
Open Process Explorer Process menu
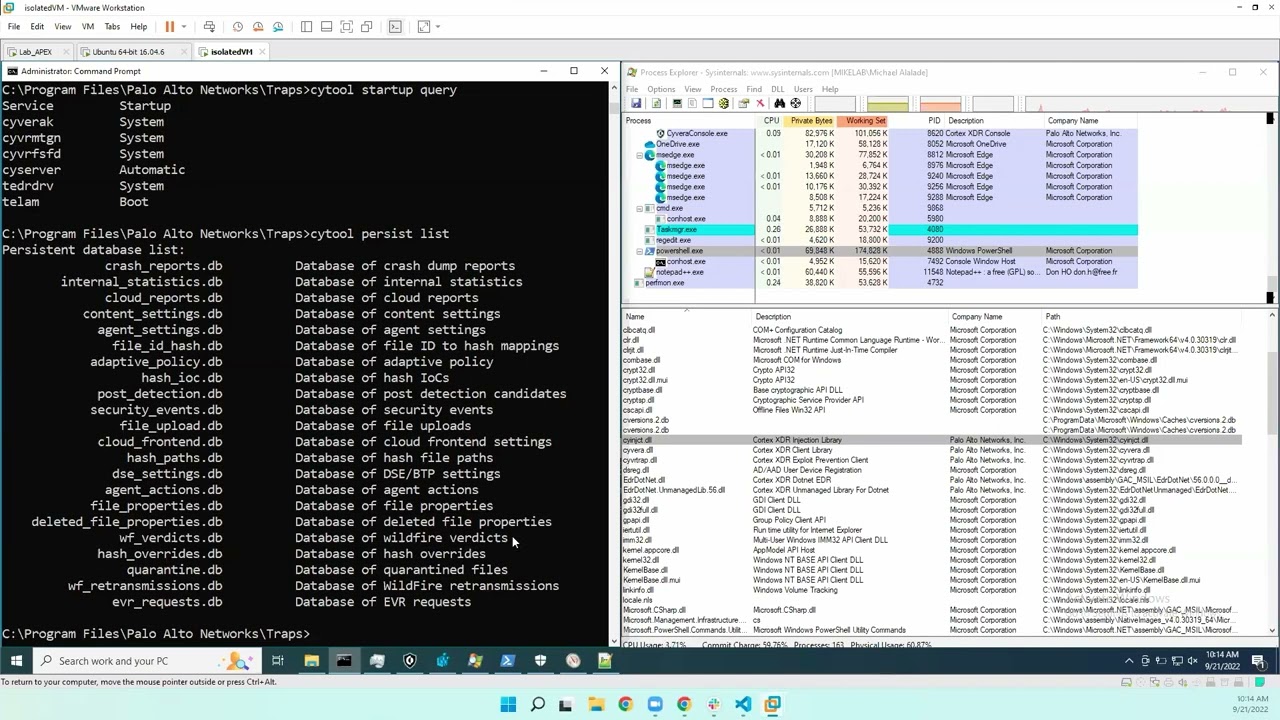point(723,89)
